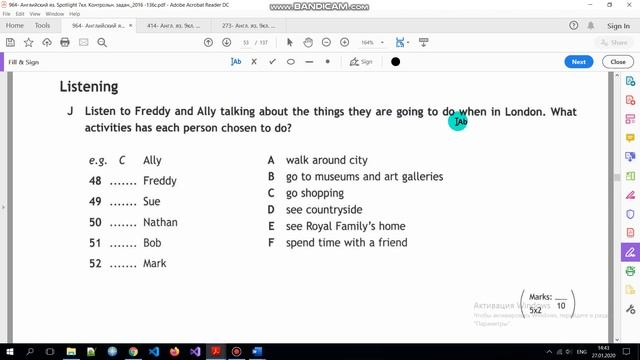Click Sign In at top right
Viewport: 640px width, 360px height.
coord(618,26)
